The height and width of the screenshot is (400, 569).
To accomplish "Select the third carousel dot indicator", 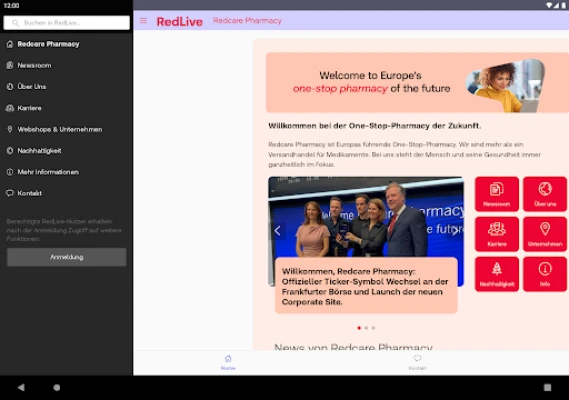I will tap(373, 328).
